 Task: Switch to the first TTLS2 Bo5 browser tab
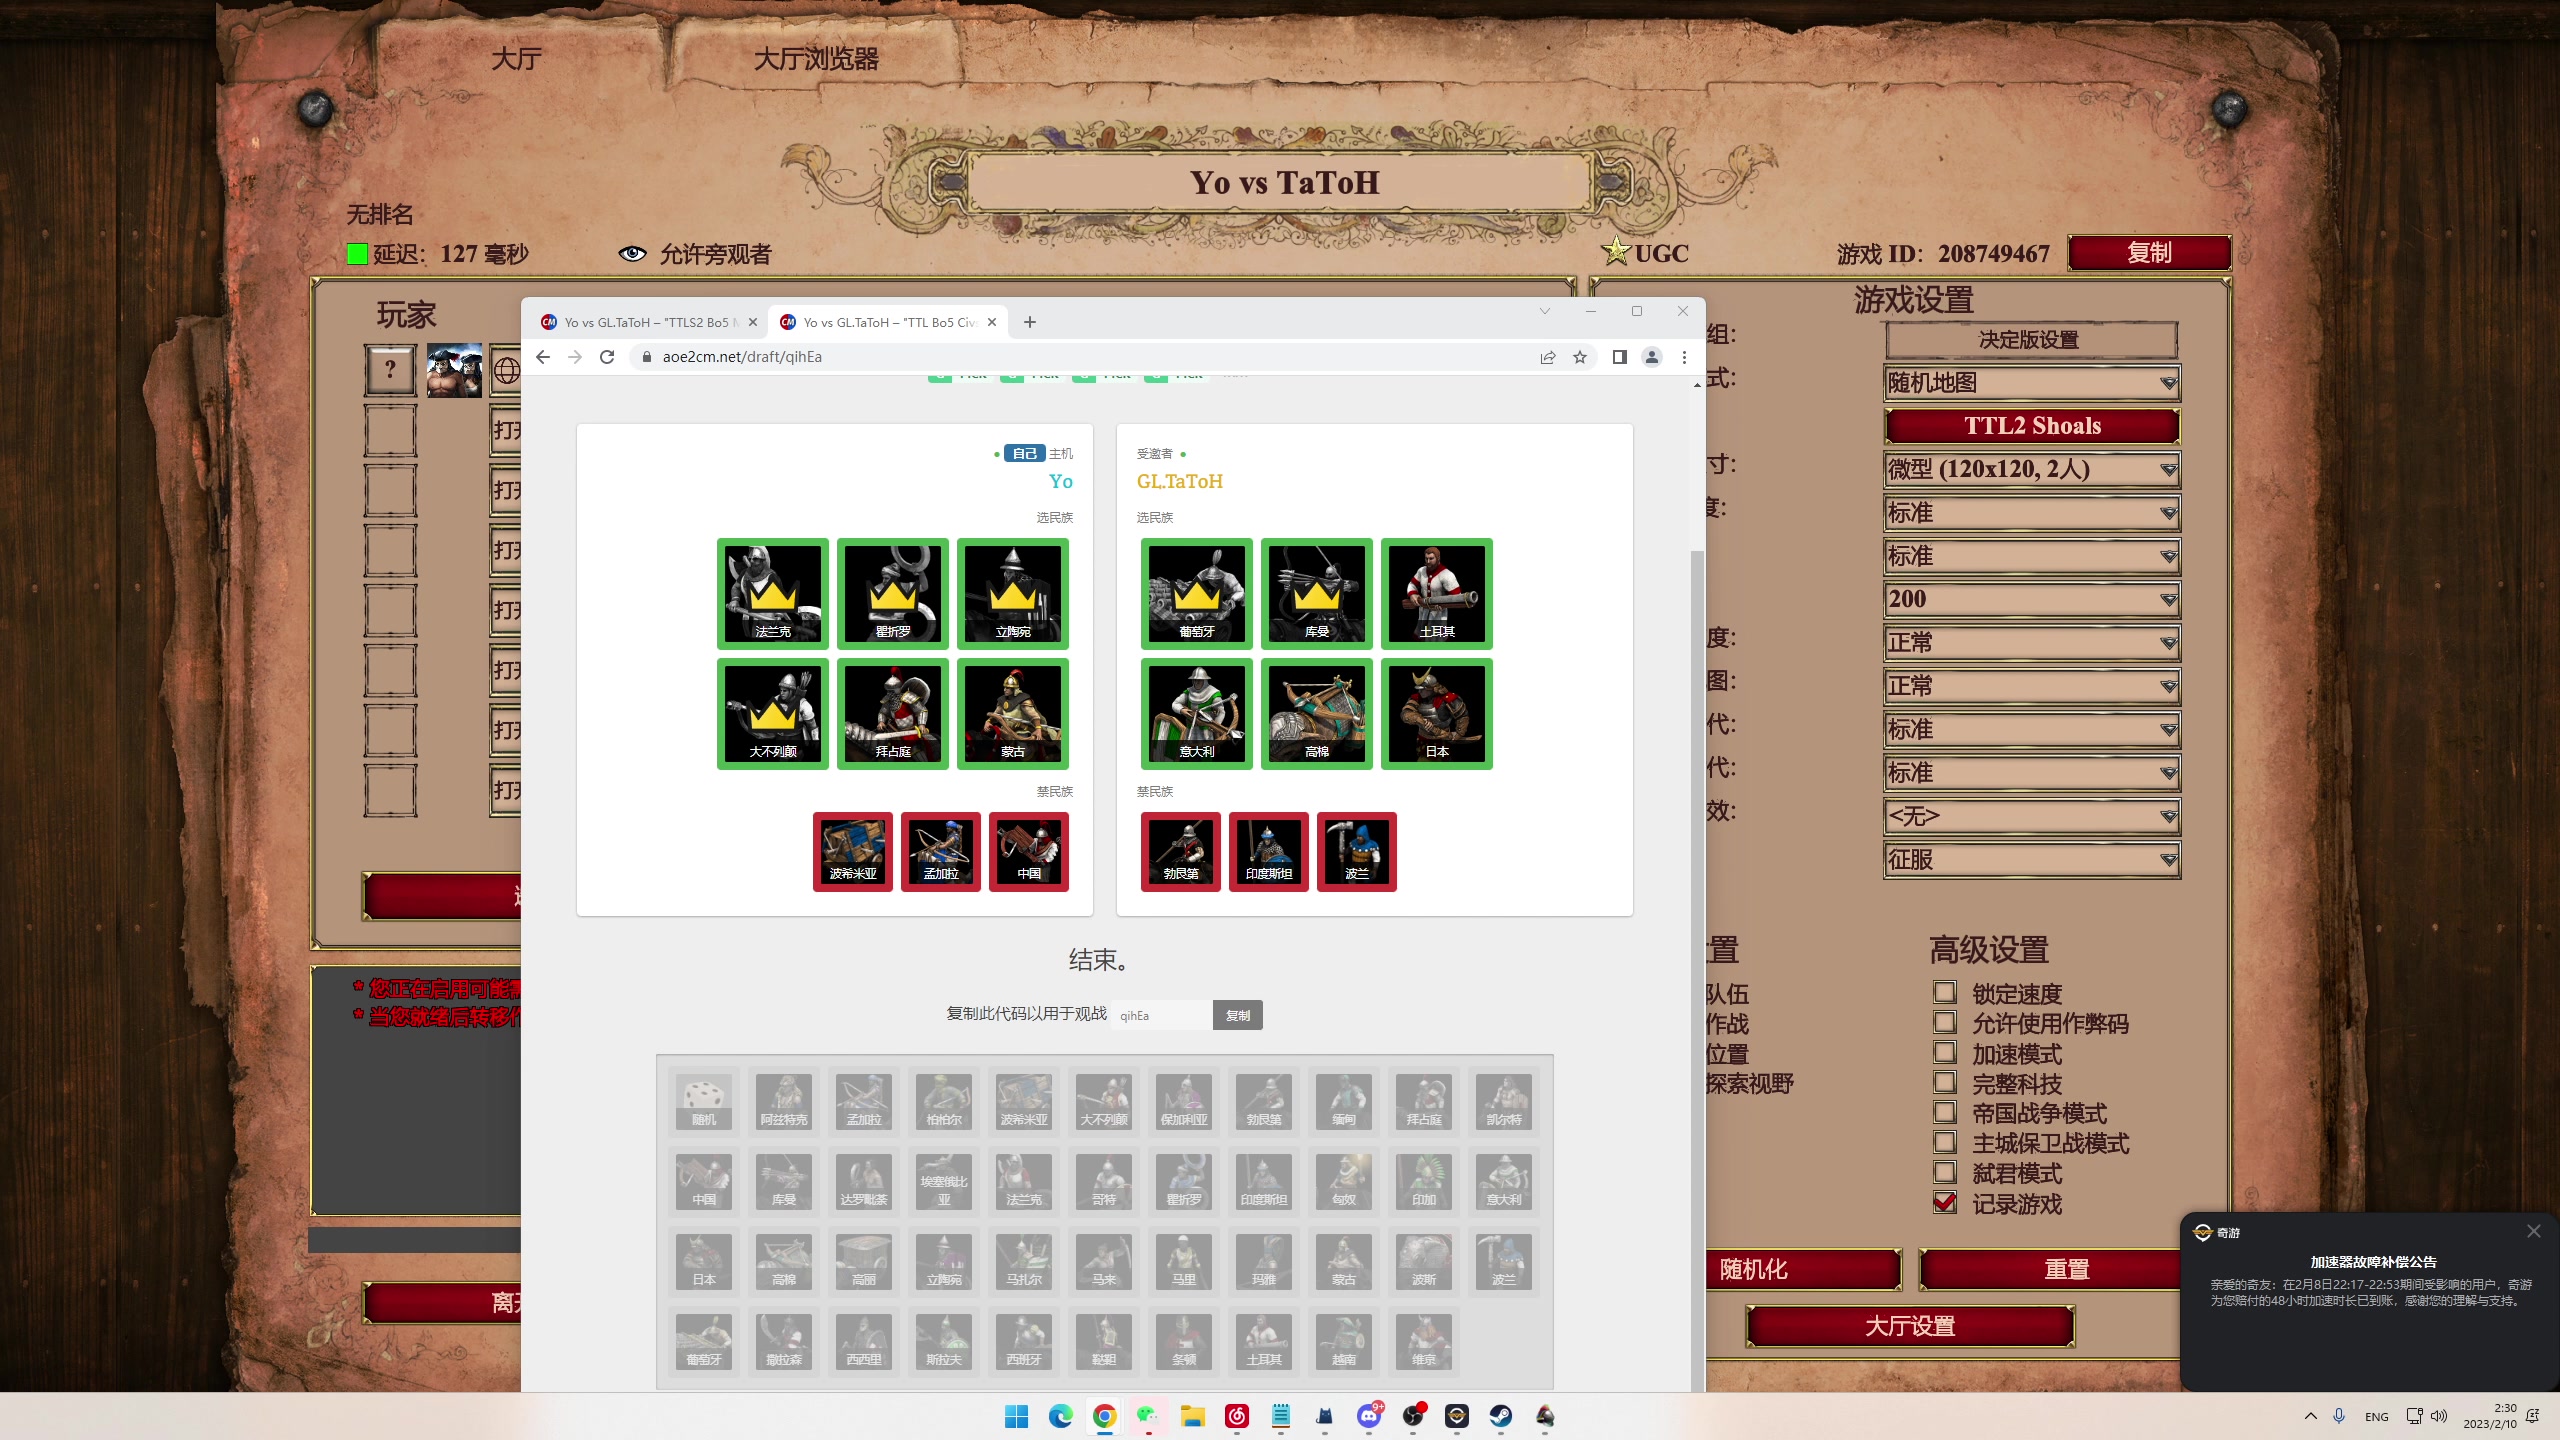[x=645, y=322]
